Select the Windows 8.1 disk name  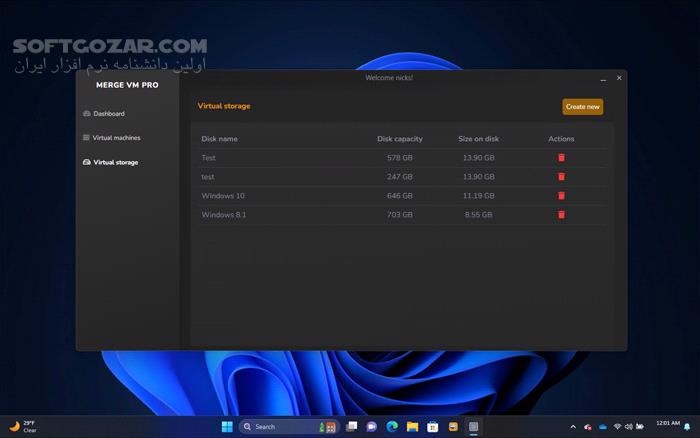[224, 215]
